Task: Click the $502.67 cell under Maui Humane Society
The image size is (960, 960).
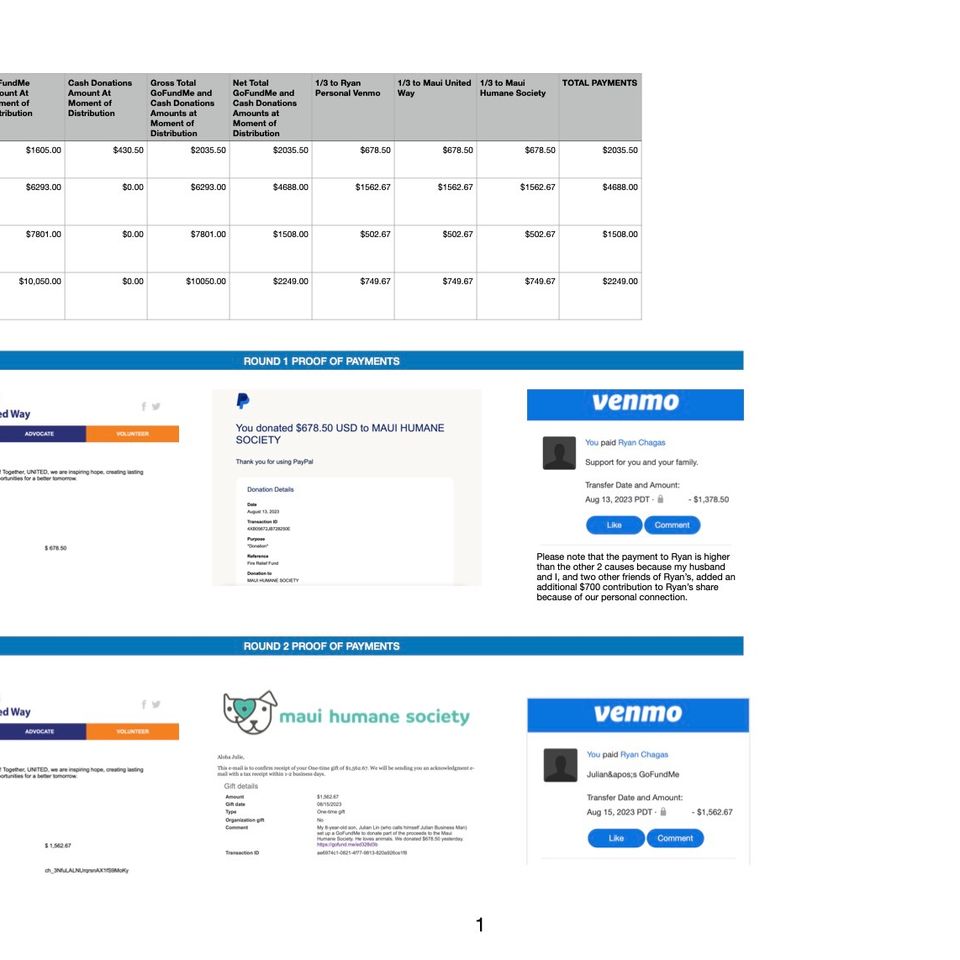Action: pos(517,249)
